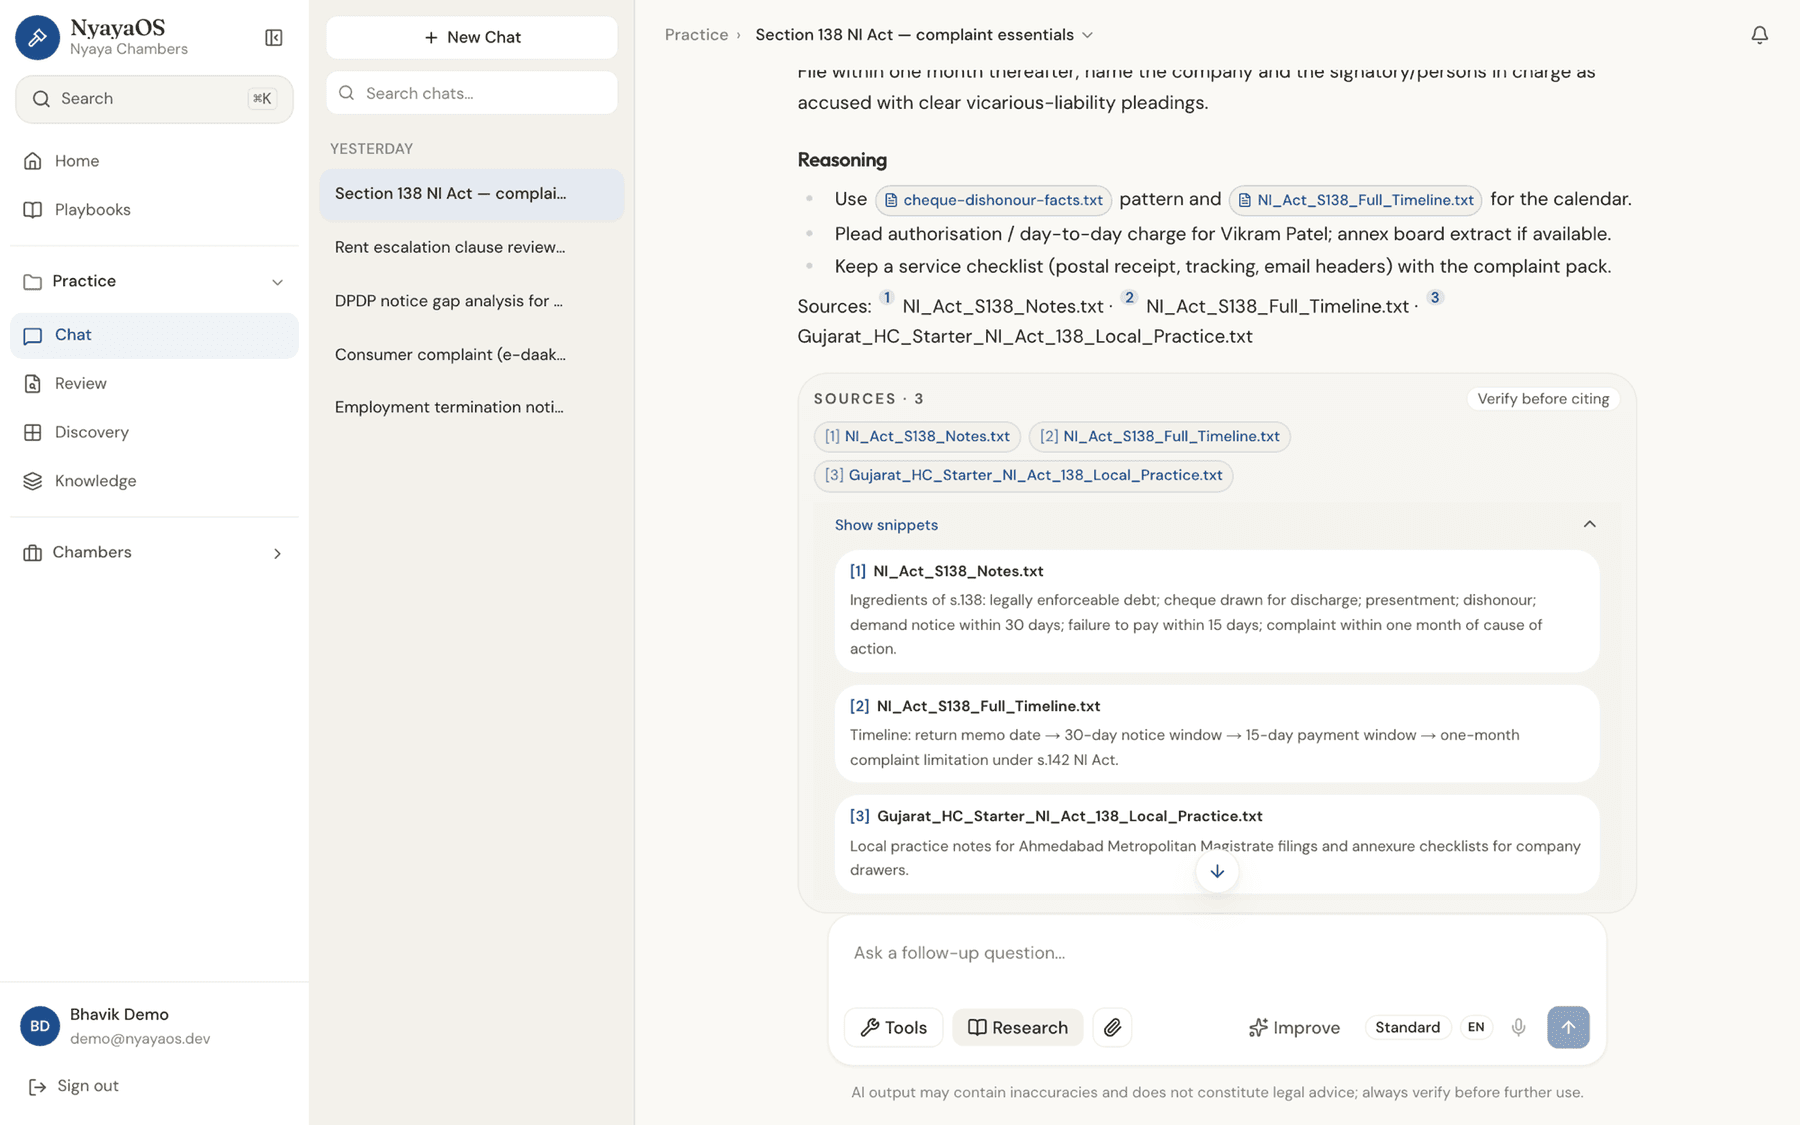Click citation marker 3 superscript

pyautogui.click(x=1435, y=297)
